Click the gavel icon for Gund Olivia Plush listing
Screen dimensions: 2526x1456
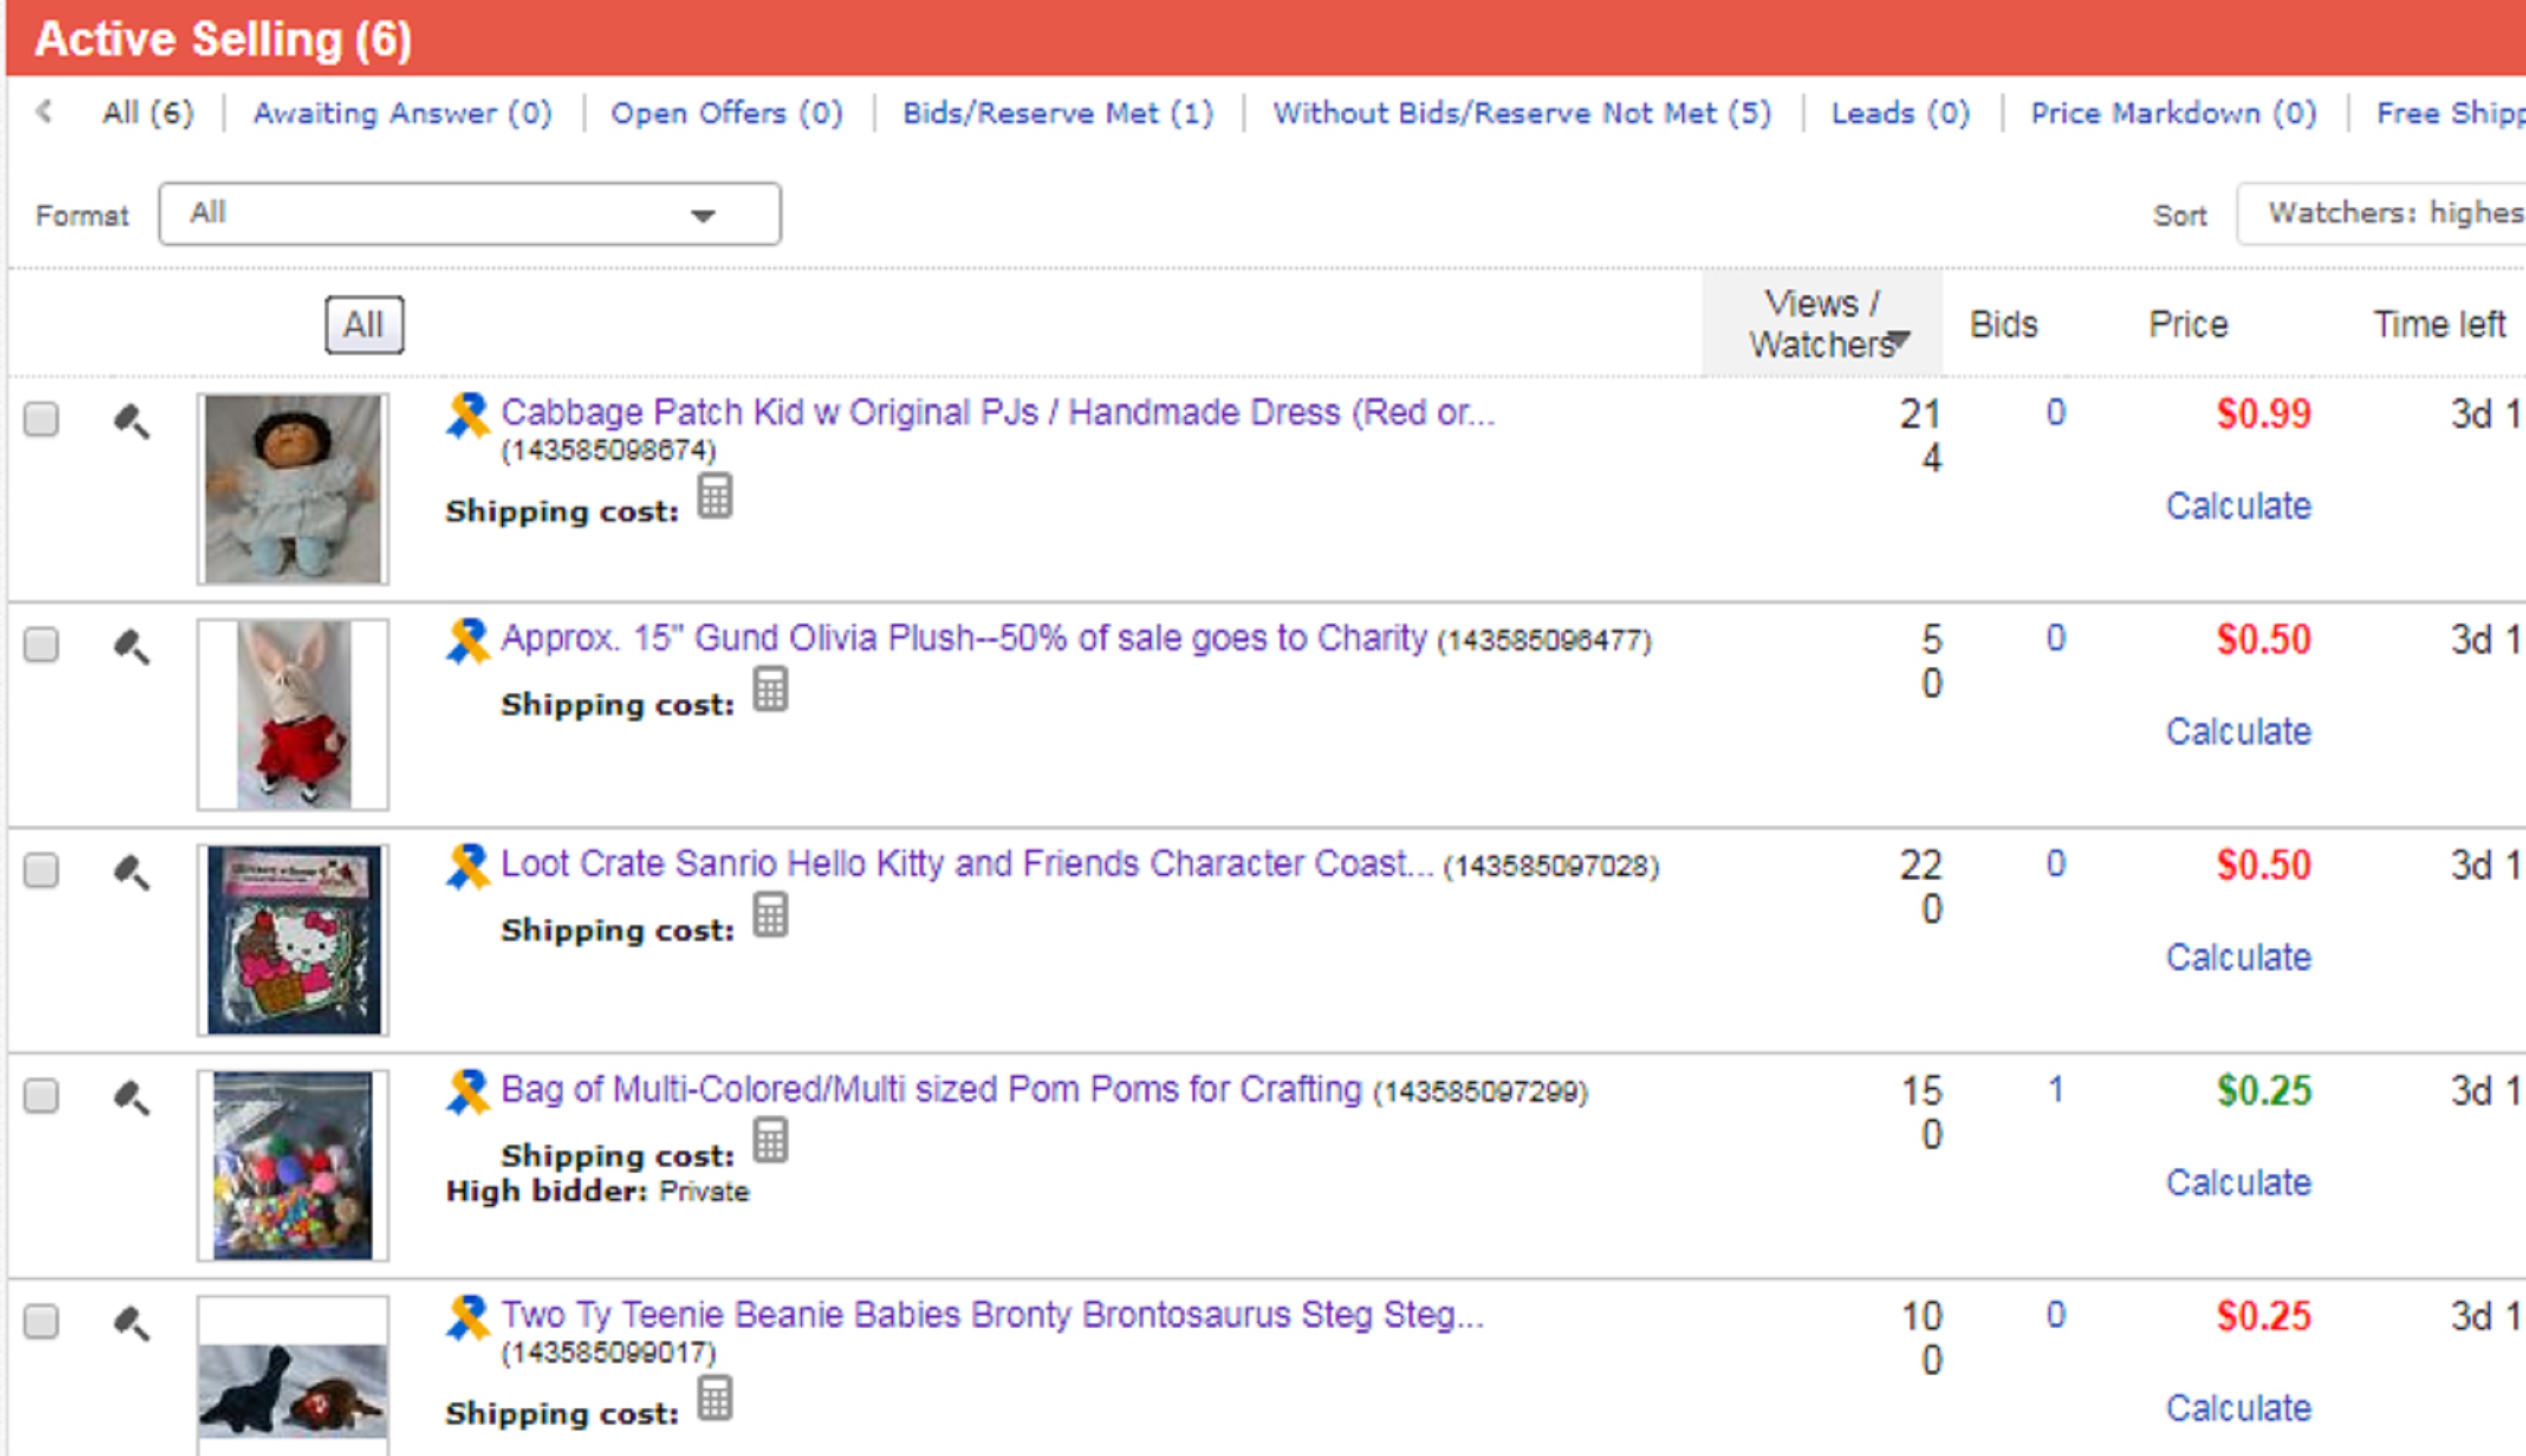(x=131, y=647)
